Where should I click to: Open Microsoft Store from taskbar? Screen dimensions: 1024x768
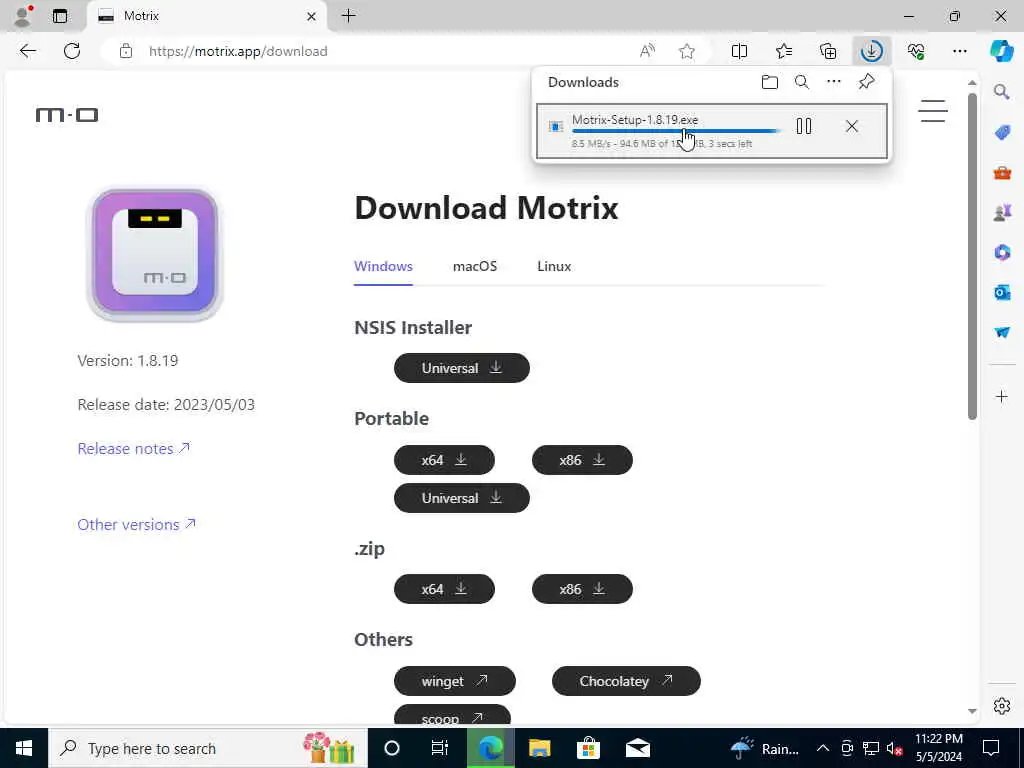[x=588, y=748]
